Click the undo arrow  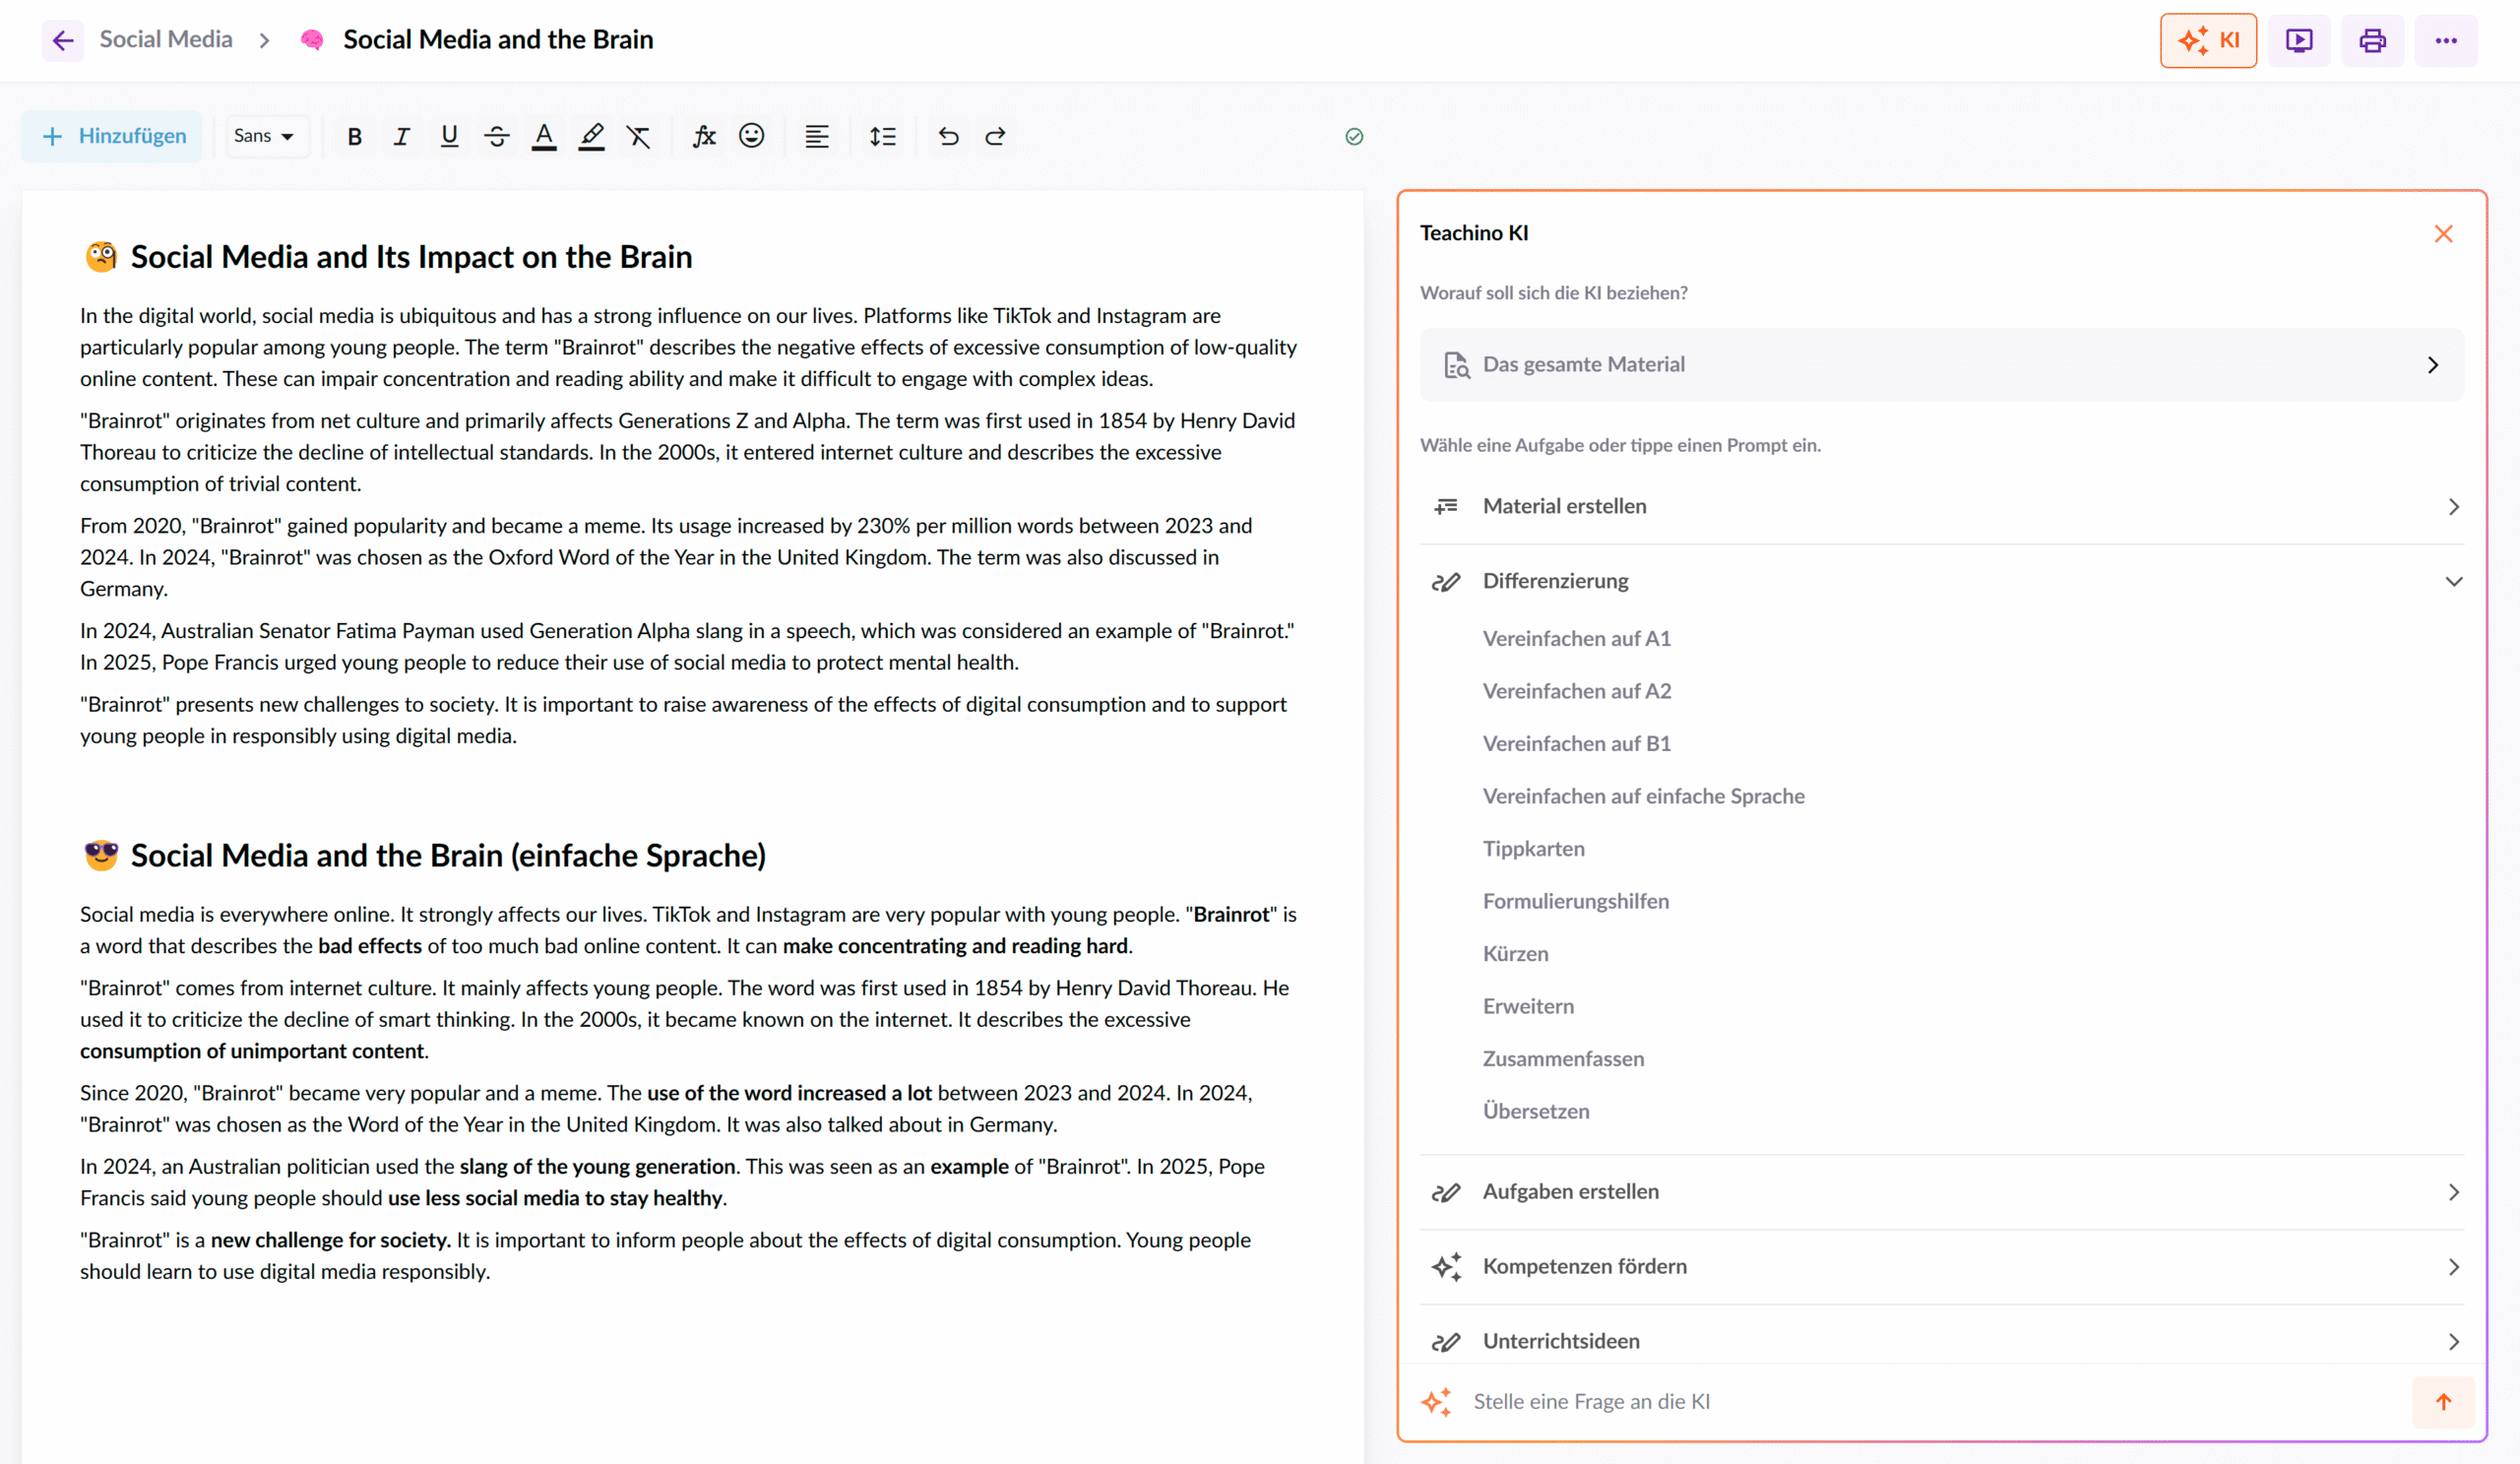coord(948,137)
